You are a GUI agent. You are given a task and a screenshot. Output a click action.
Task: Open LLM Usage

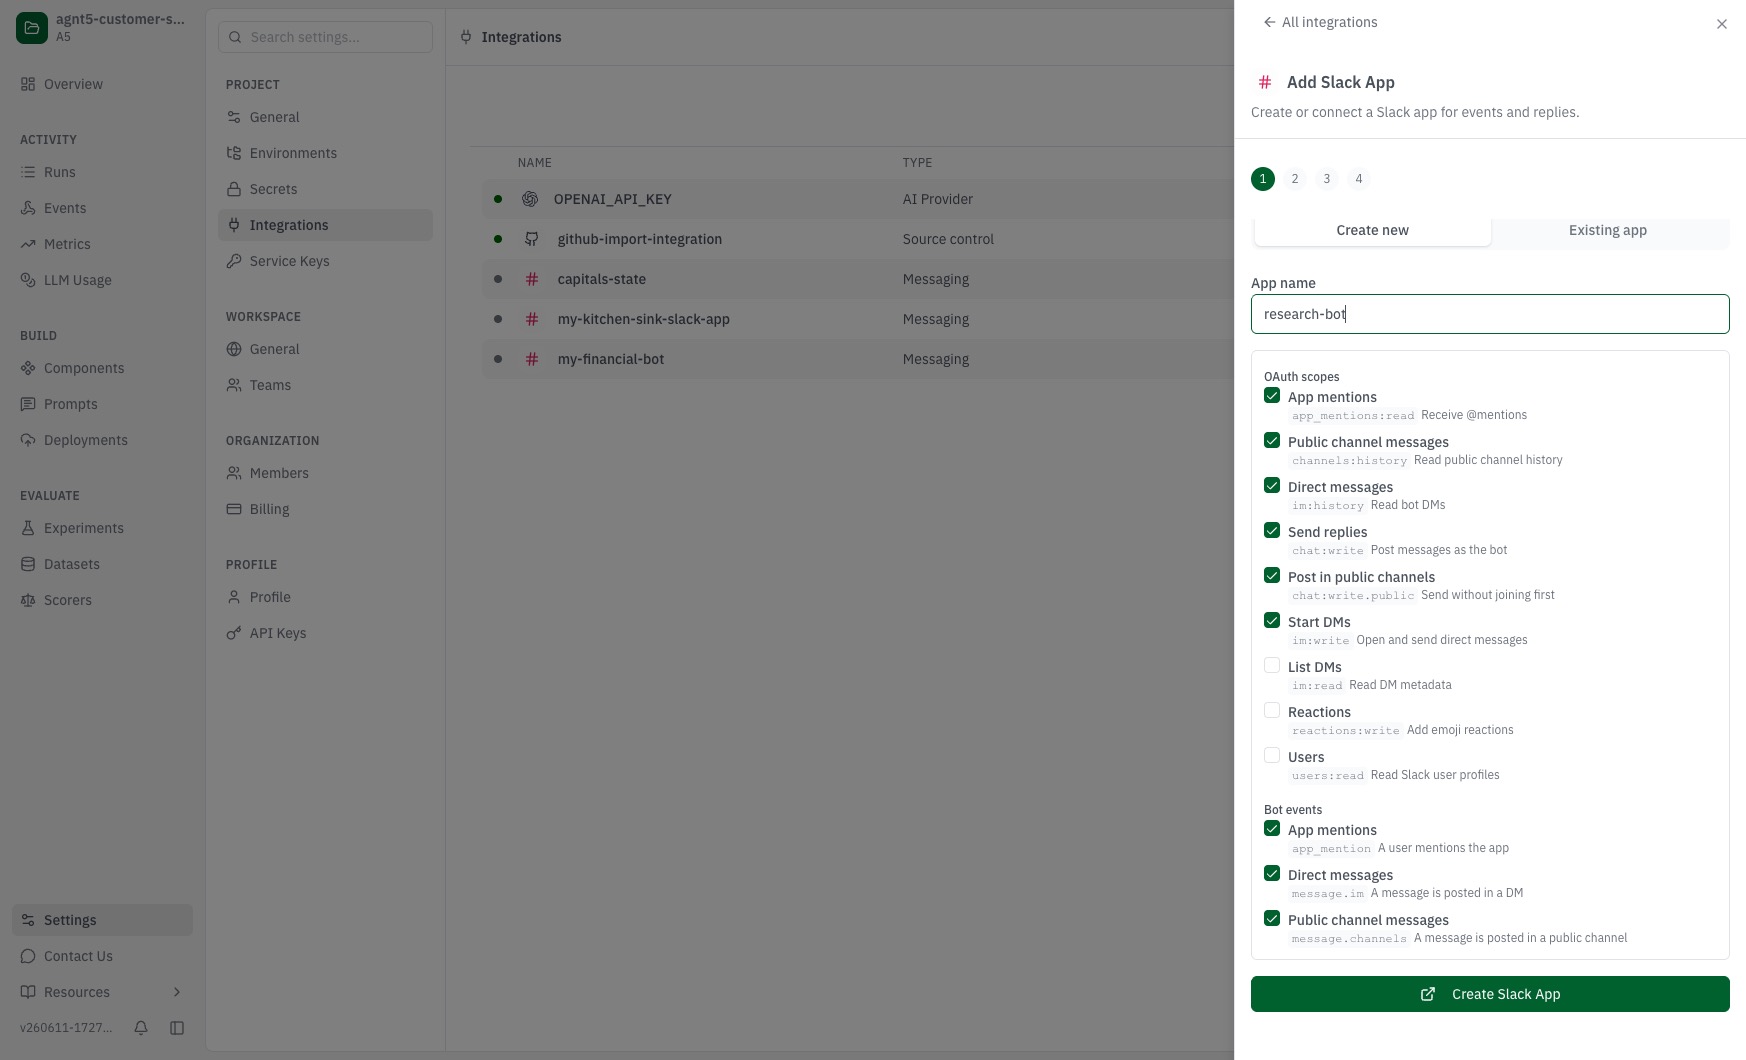coord(102,280)
